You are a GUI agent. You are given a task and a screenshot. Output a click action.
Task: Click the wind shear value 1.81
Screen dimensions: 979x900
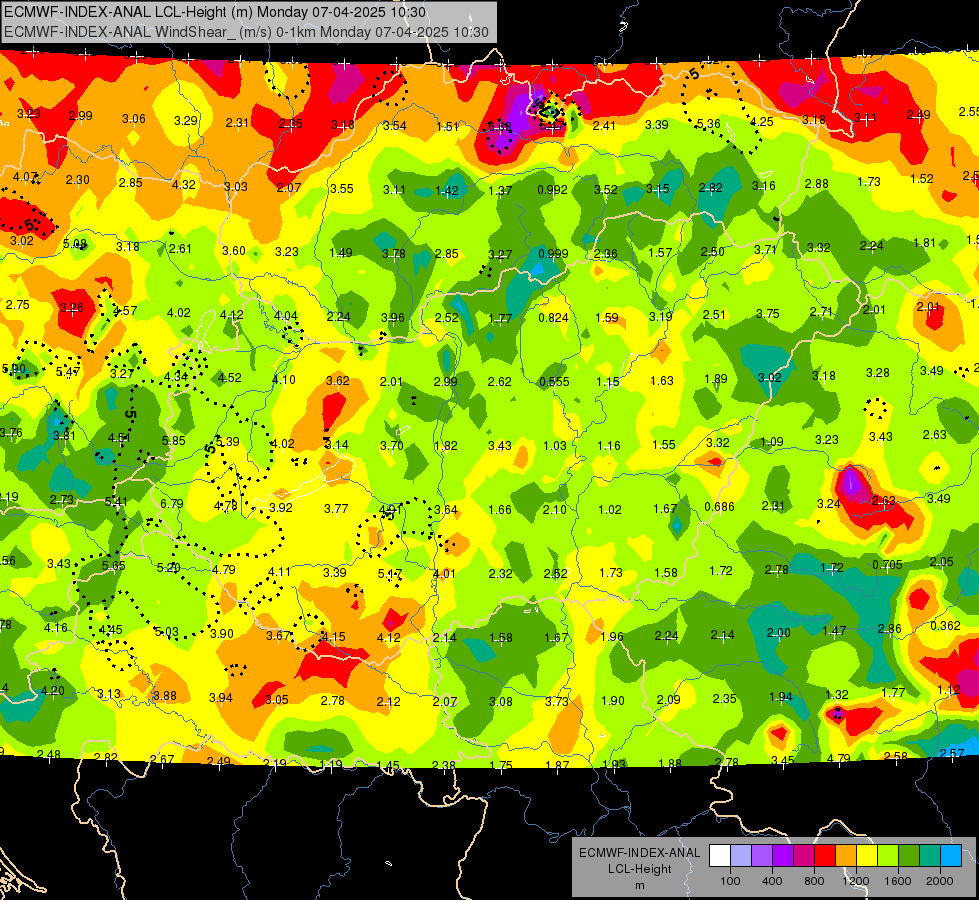925,242
